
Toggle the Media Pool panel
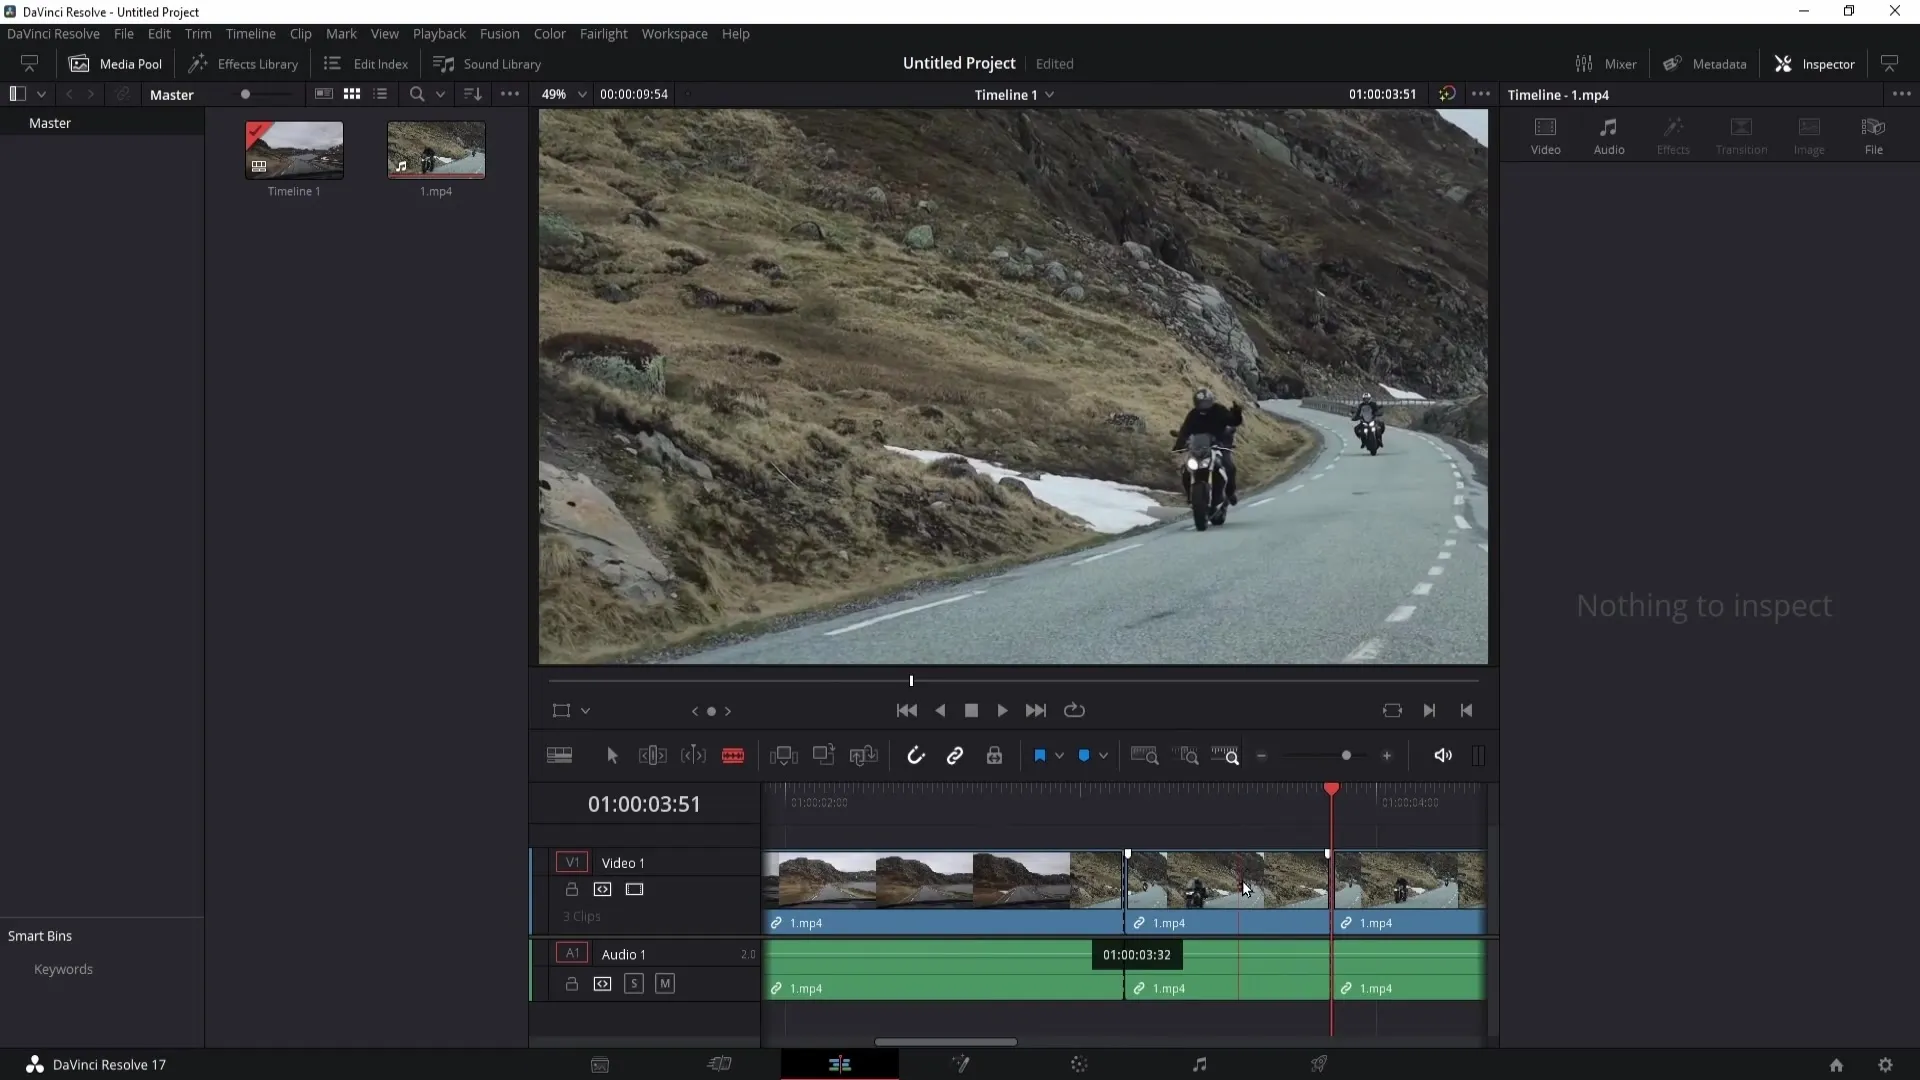tap(115, 64)
